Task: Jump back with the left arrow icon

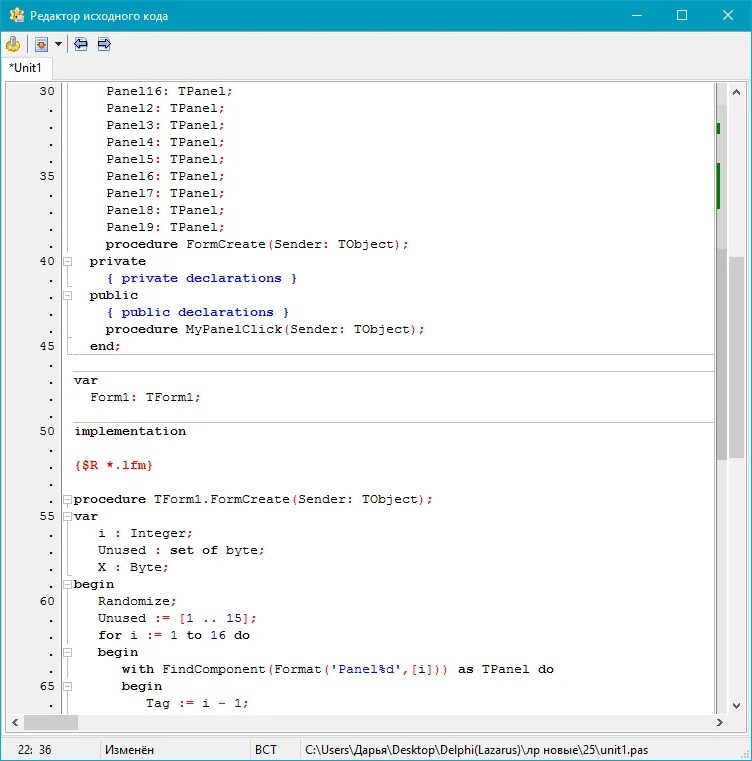Action: click(x=81, y=44)
